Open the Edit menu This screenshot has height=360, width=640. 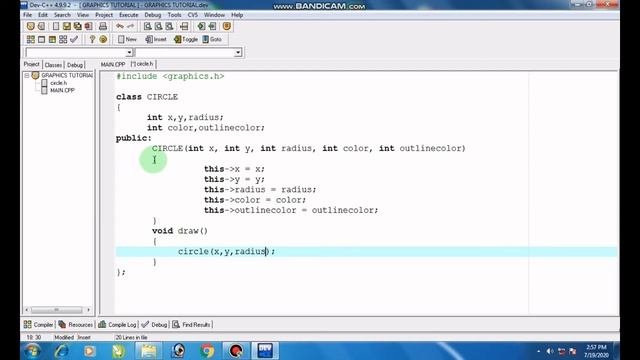[x=43, y=15]
